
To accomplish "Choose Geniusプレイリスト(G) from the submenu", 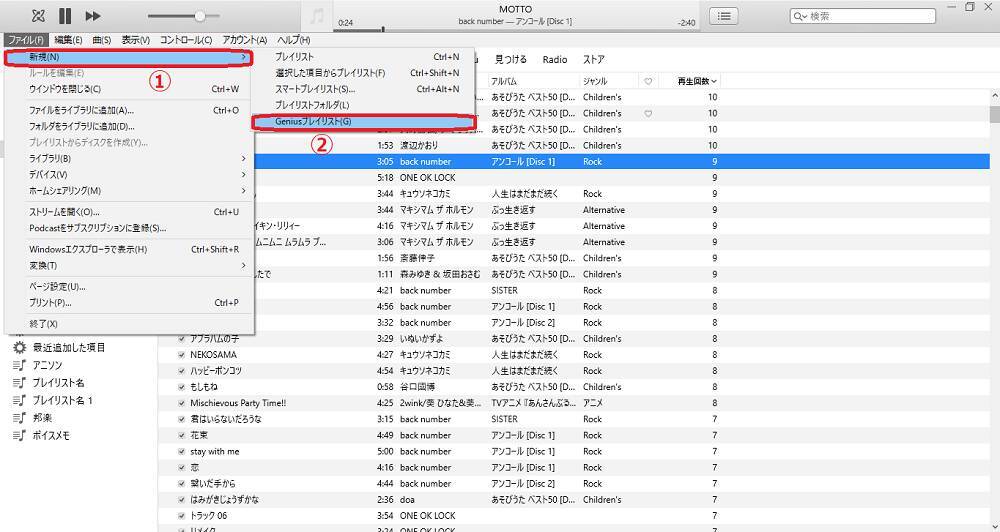I will click(313, 121).
